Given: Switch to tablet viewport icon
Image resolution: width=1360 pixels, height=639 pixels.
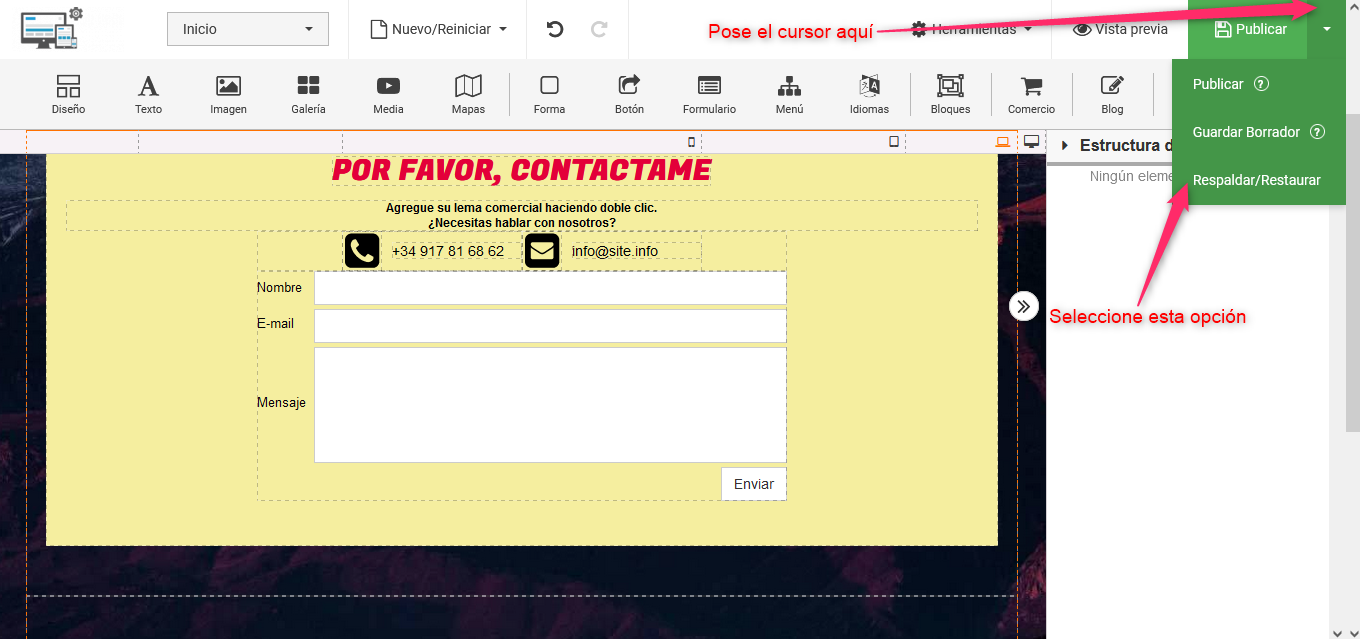Looking at the screenshot, I should click(894, 142).
